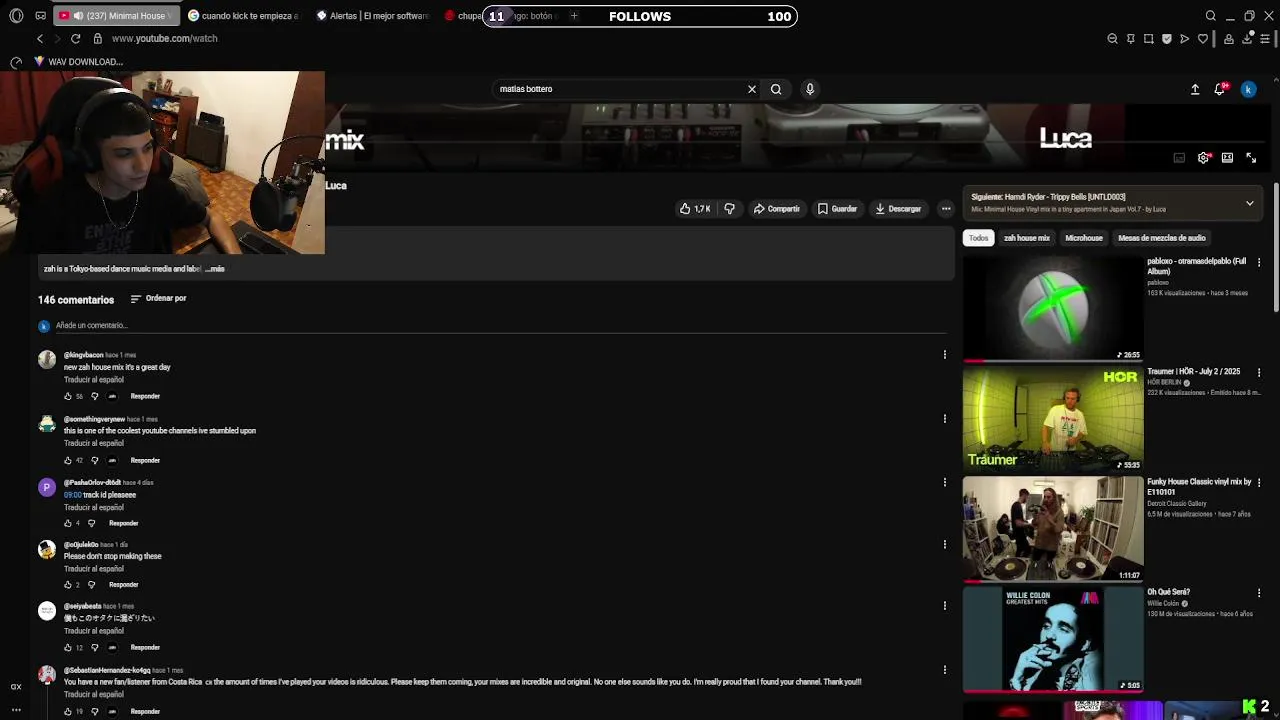The width and height of the screenshot is (1280, 720).
Task: Share the video via Compartir
Action: (x=777, y=209)
